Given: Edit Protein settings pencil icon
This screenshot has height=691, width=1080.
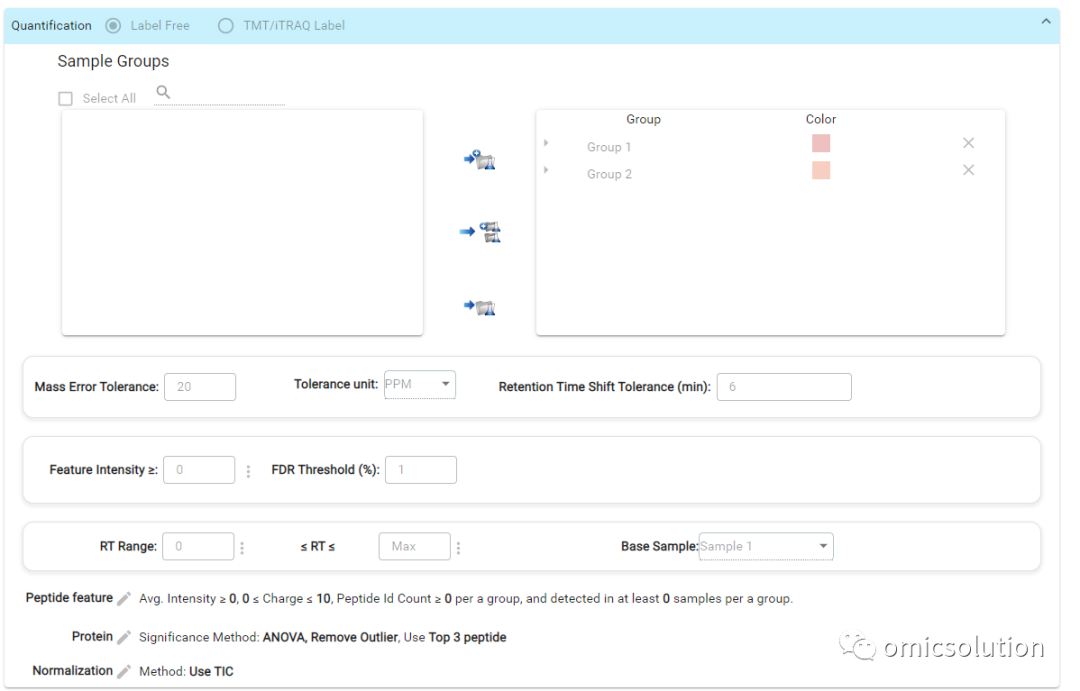Looking at the screenshot, I should pos(124,637).
